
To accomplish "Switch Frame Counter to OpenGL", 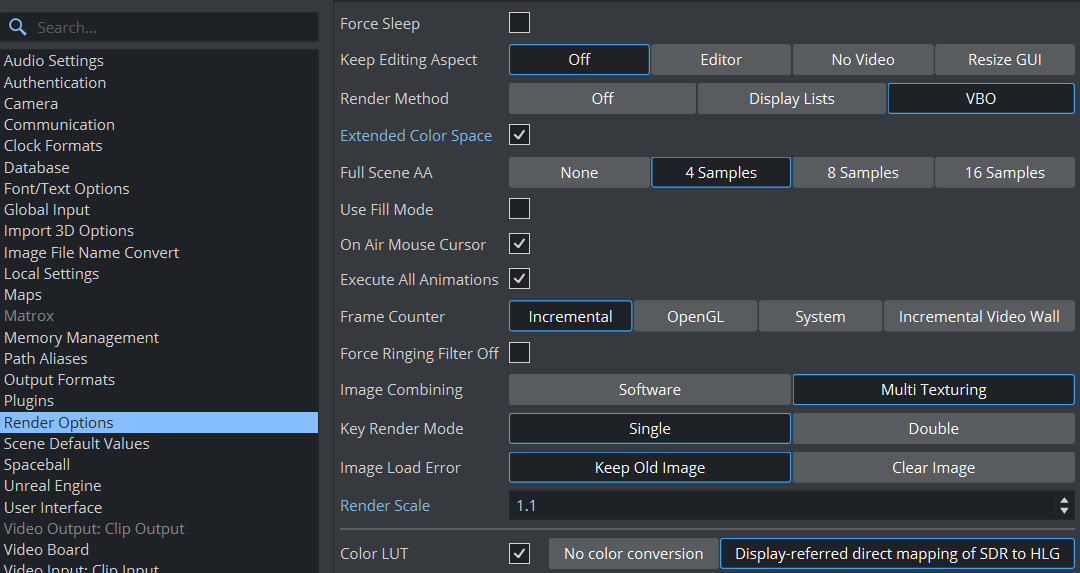I will pos(695,317).
